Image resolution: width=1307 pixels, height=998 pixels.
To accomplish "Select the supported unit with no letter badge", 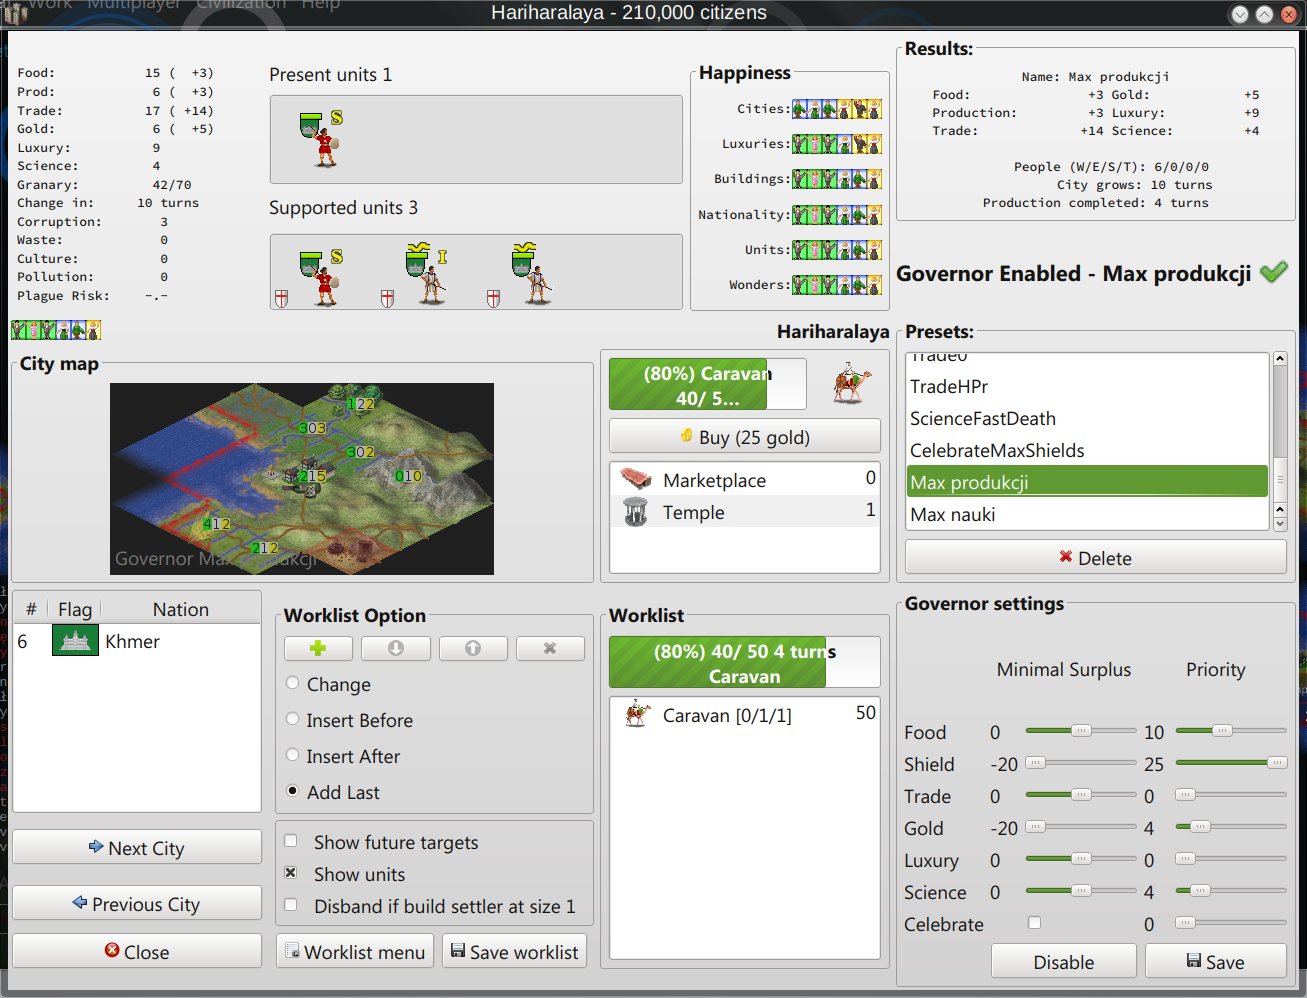I will click(531, 274).
